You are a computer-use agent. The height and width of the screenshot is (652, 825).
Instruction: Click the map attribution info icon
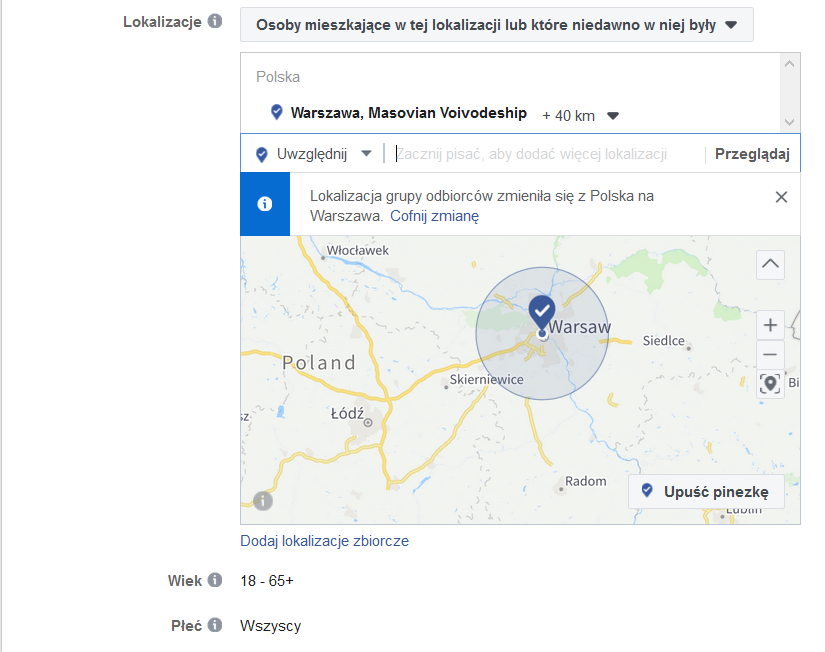[x=262, y=500]
